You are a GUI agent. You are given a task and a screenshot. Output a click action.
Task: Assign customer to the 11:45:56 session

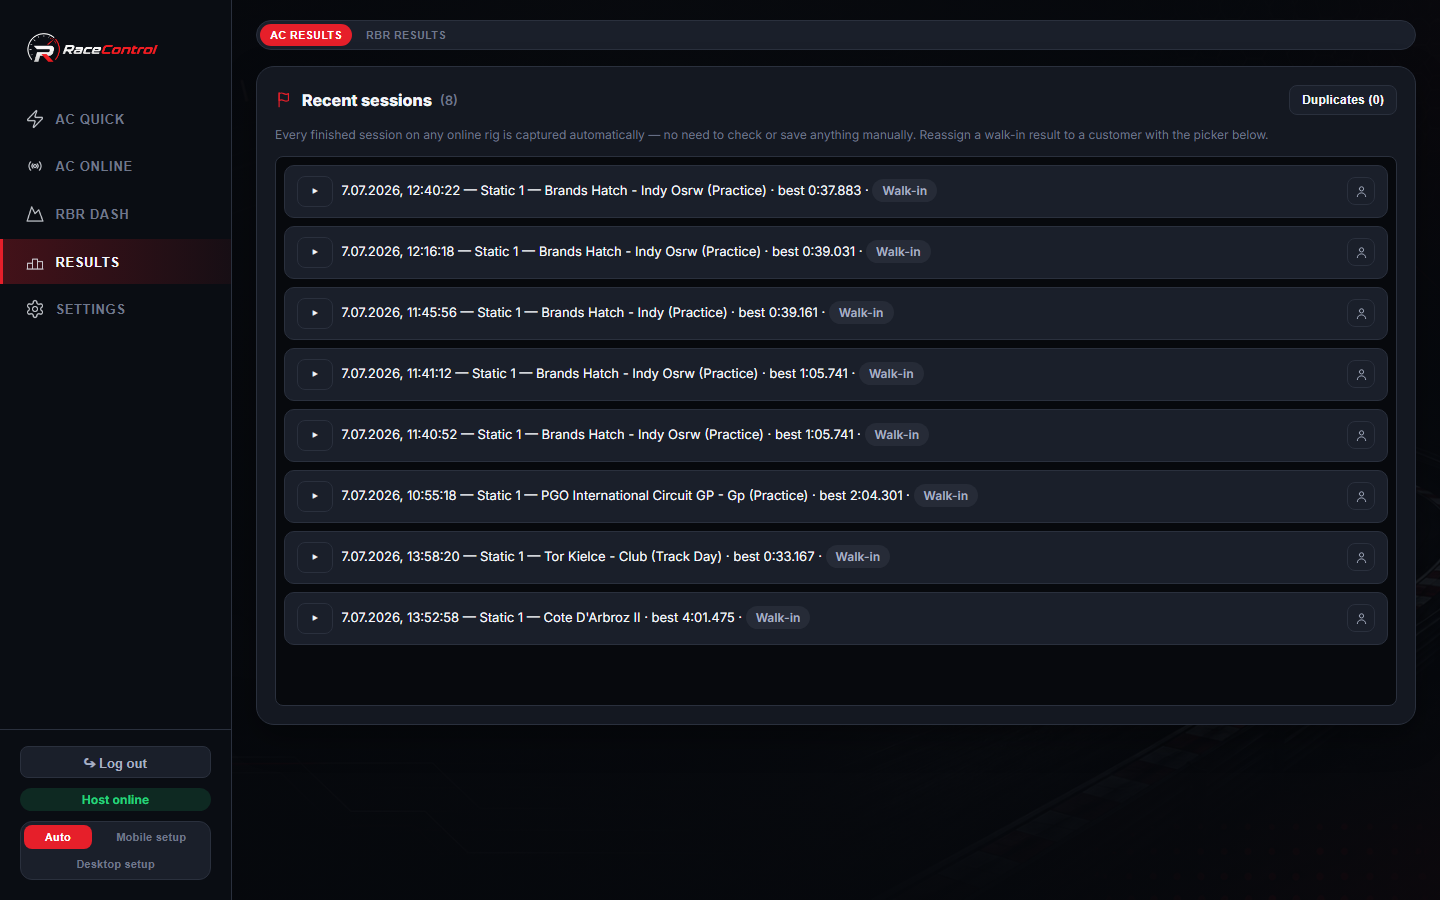[x=1361, y=313]
